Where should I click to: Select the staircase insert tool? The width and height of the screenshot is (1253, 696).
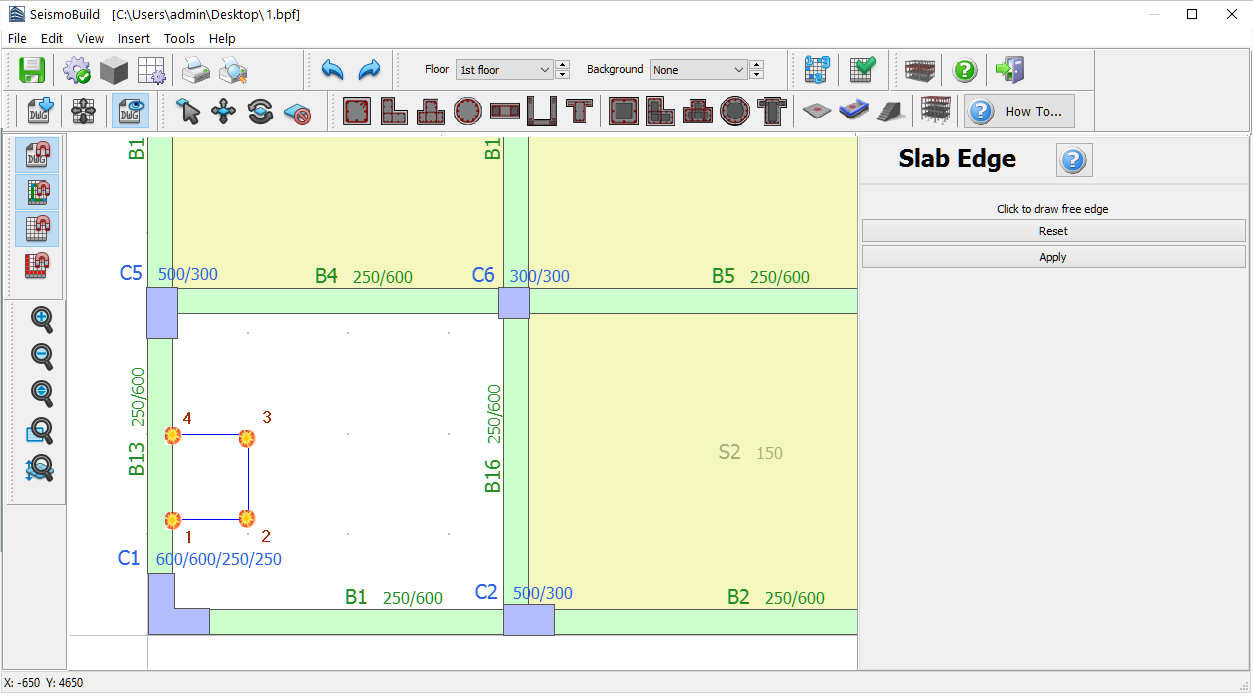click(891, 111)
